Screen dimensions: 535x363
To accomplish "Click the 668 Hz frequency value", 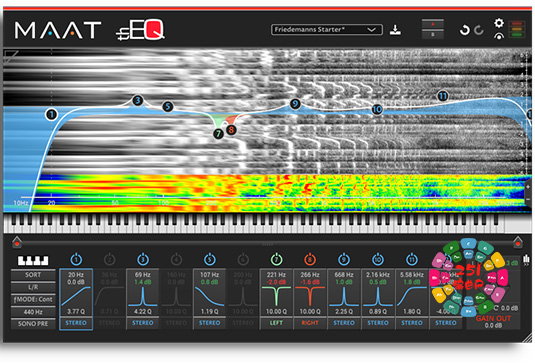I will coord(344,275).
